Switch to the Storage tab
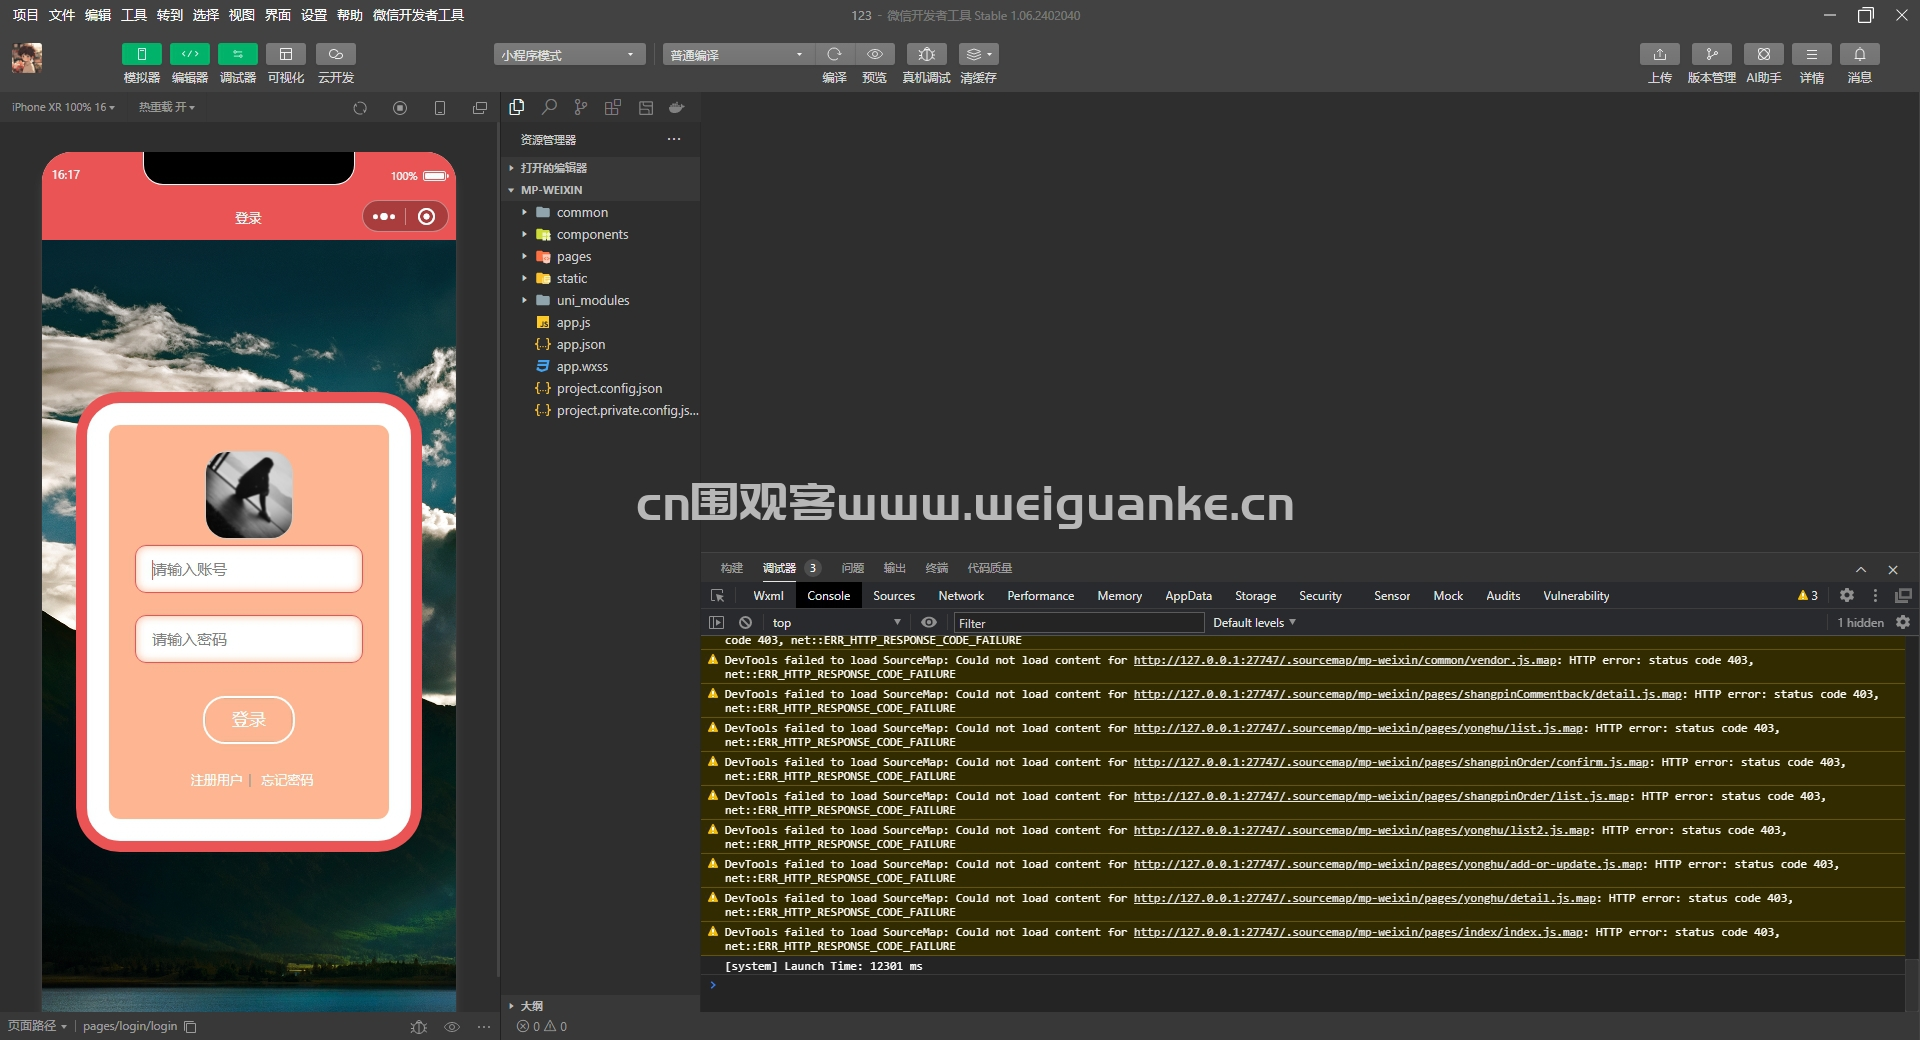Image resolution: width=1920 pixels, height=1040 pixels. (x=1255, y=596)
